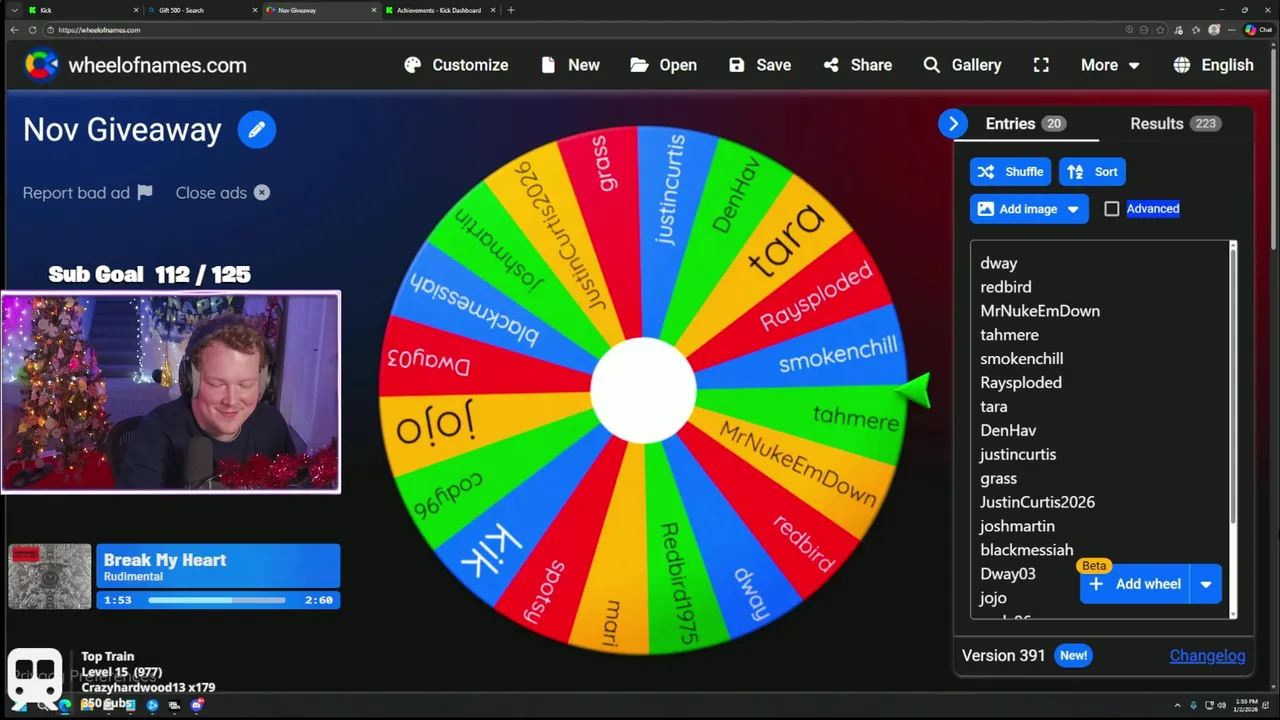1280x720 pixels.
Task: Click 'smokenchill' in the entries list
Action: coord(1022,359)
